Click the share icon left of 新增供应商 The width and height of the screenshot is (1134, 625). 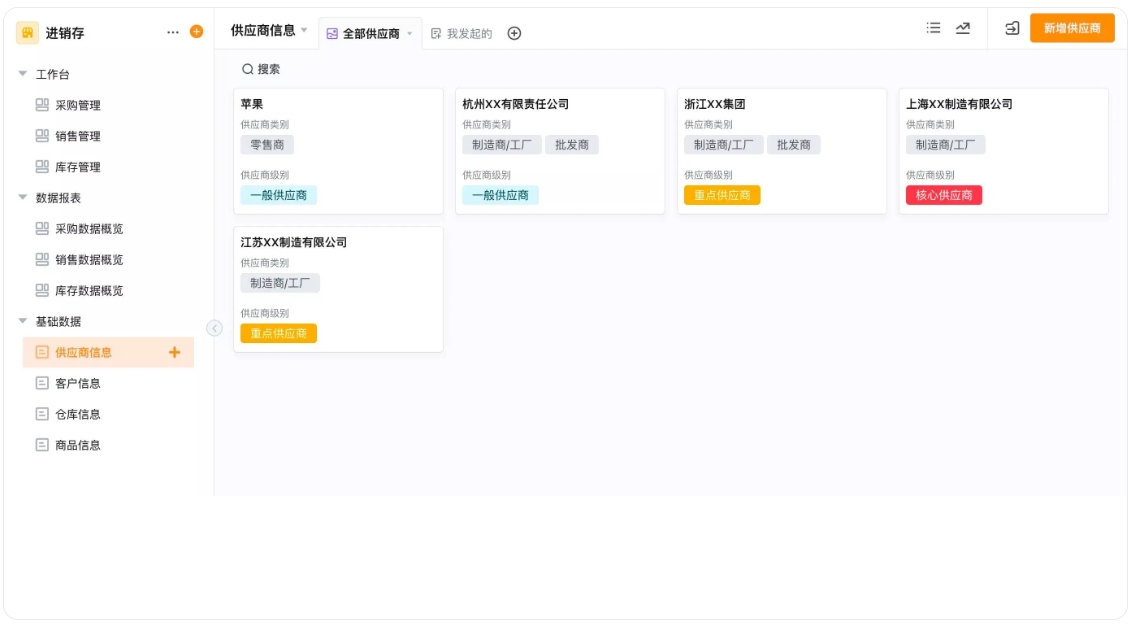[1012, 28]
